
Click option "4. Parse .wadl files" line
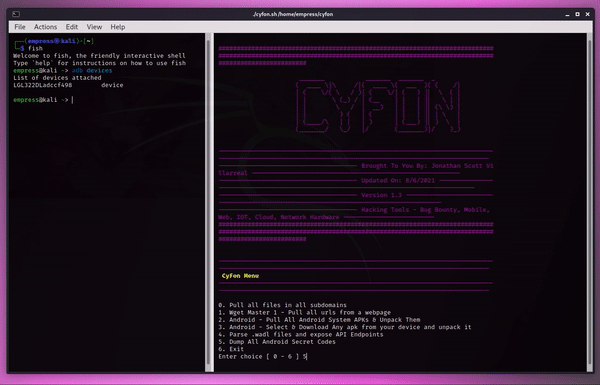(x=301, y=334)
